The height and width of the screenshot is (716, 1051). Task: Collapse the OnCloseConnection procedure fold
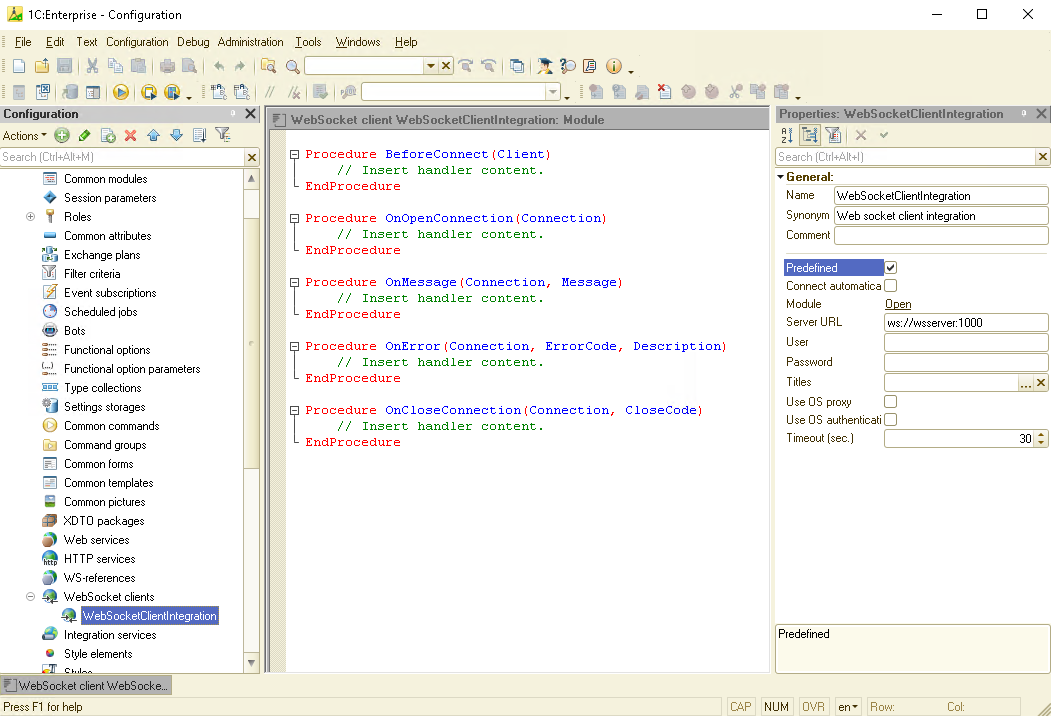[x=294, y=410]
